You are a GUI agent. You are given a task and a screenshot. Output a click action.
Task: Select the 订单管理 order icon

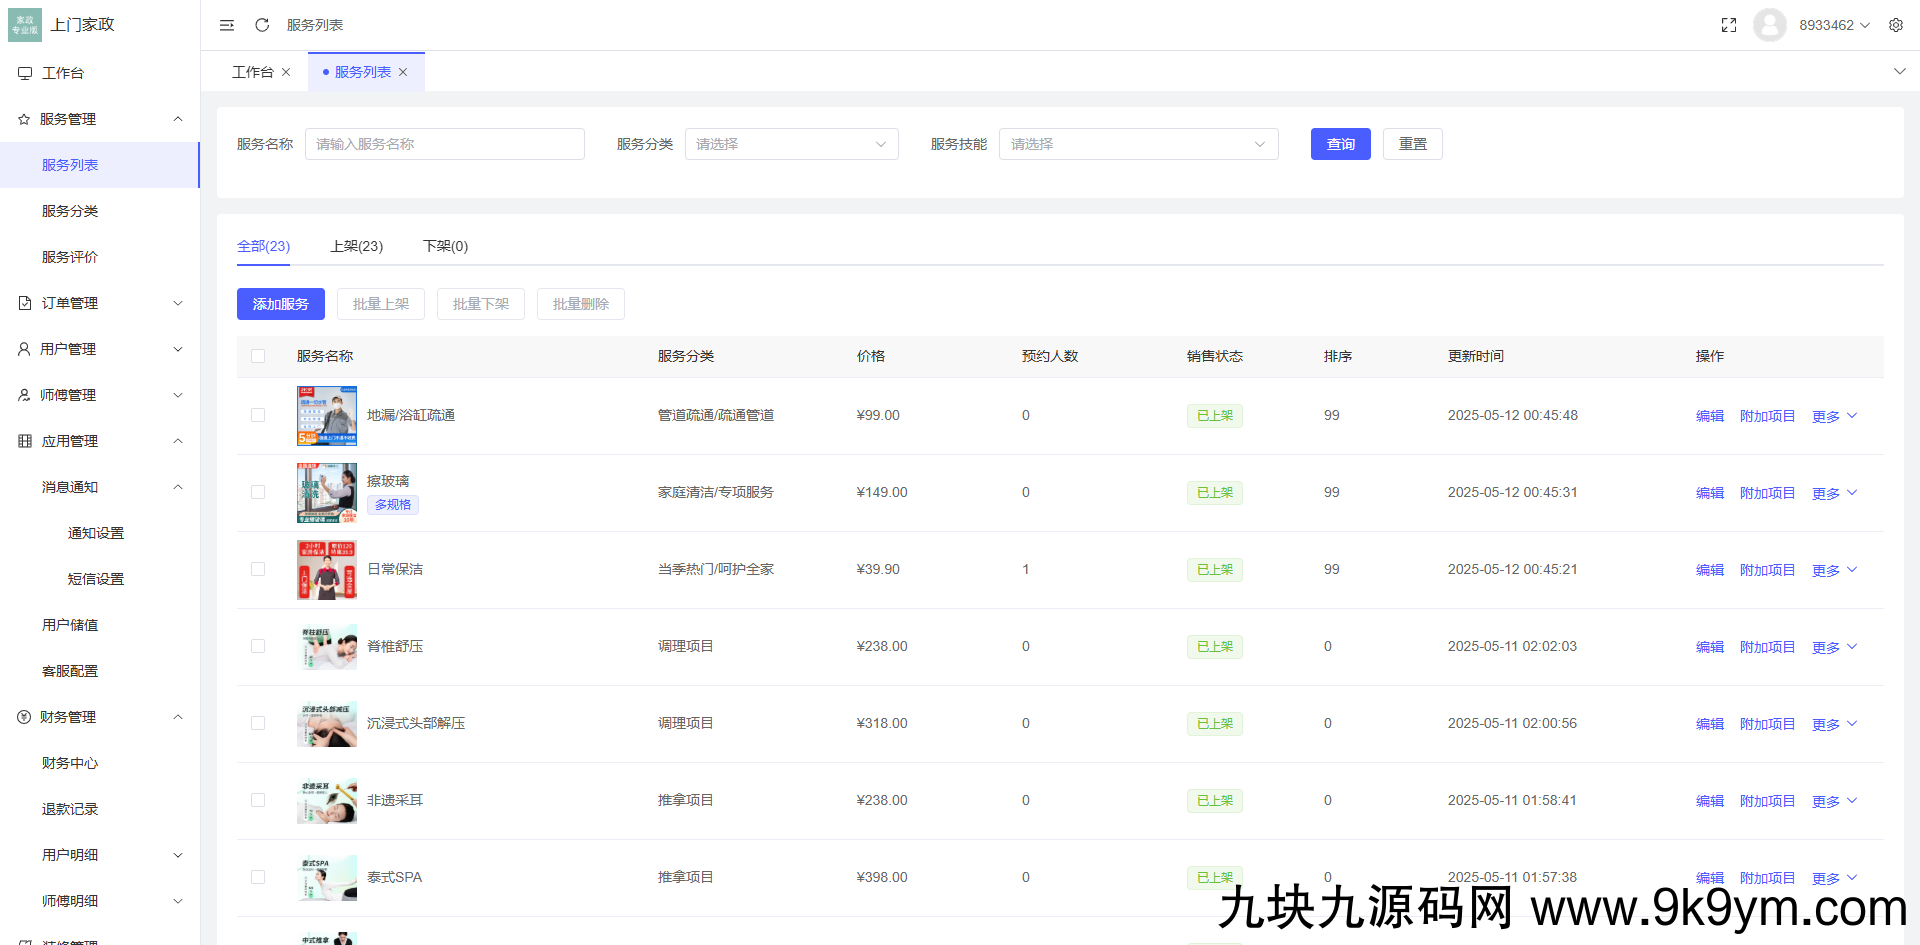24,302
